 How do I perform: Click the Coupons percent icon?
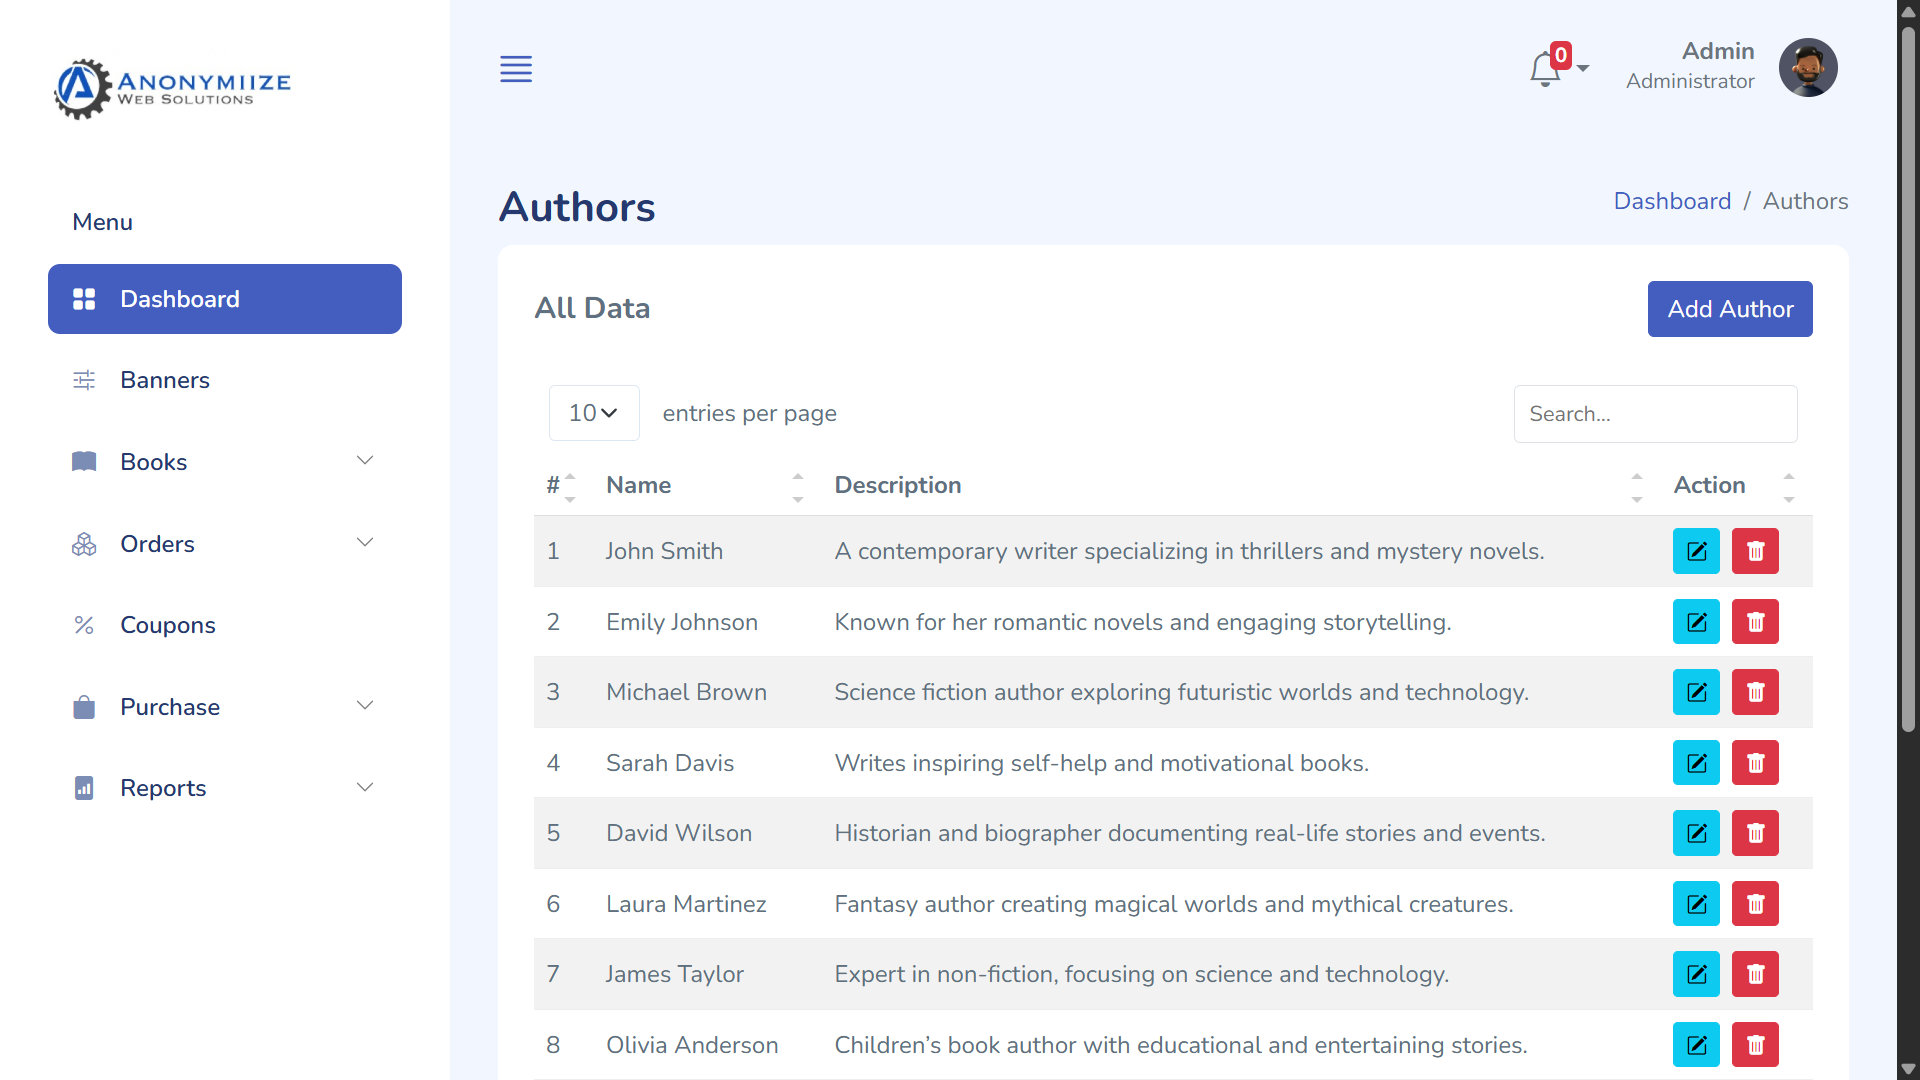pos(84,625)
